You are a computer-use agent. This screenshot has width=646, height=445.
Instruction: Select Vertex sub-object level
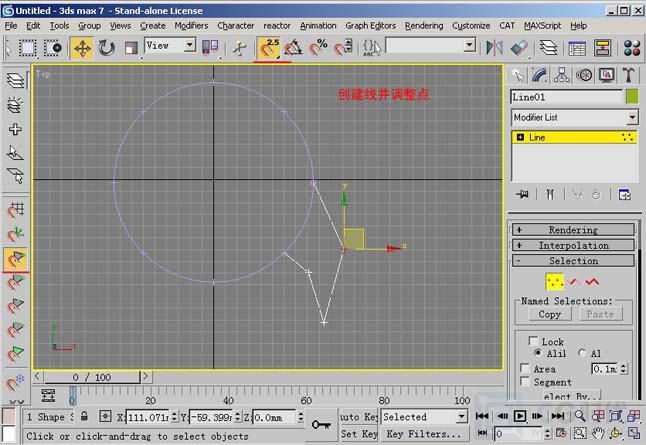555,282
